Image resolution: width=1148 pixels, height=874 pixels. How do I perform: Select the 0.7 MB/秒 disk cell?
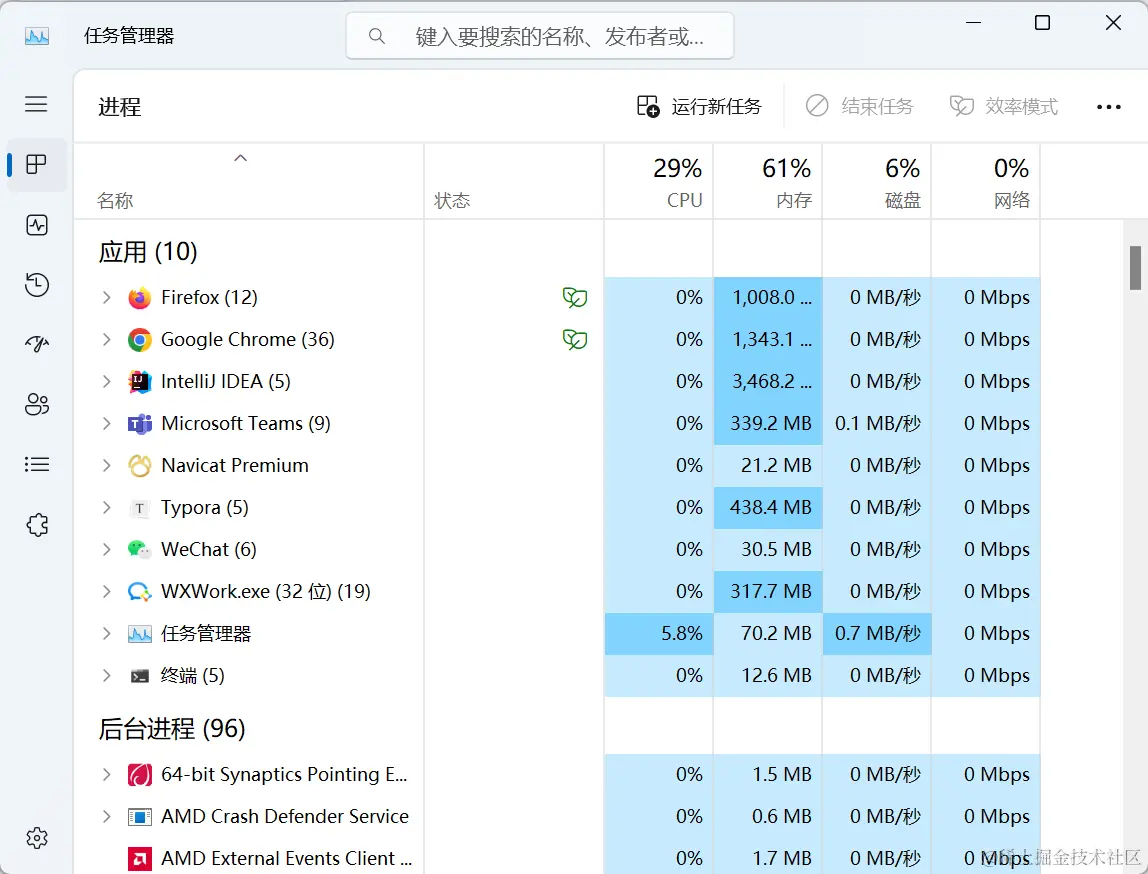click(x=877, y=634)
